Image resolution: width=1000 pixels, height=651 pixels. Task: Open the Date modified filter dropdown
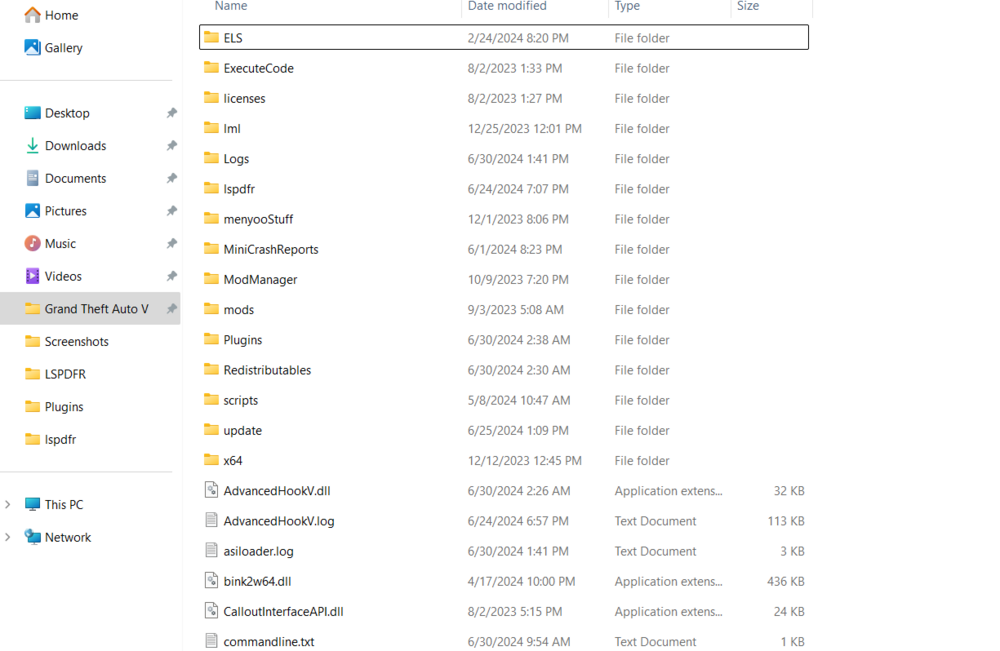pos(601,6)
